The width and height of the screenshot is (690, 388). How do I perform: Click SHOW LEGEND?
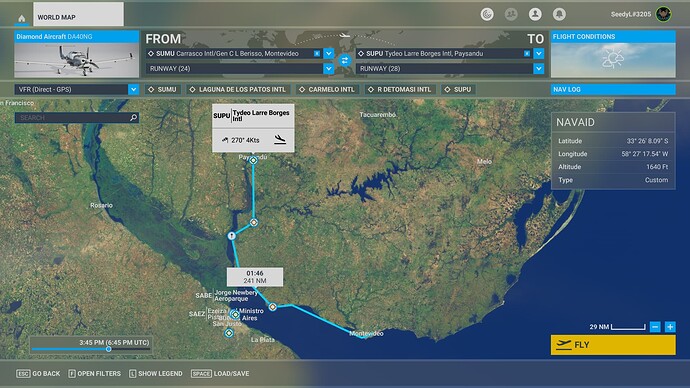(156, 373)
